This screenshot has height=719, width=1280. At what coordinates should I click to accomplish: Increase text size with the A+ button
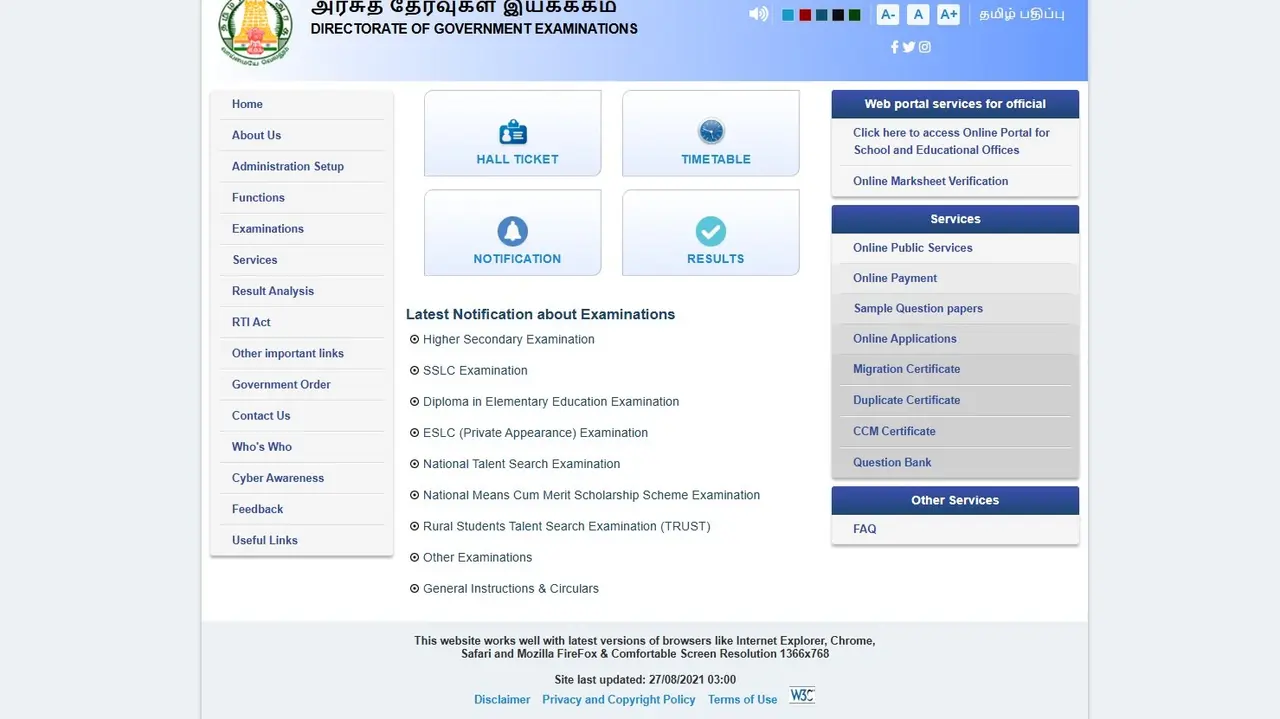pyautogui.click(x=947, y=14)
